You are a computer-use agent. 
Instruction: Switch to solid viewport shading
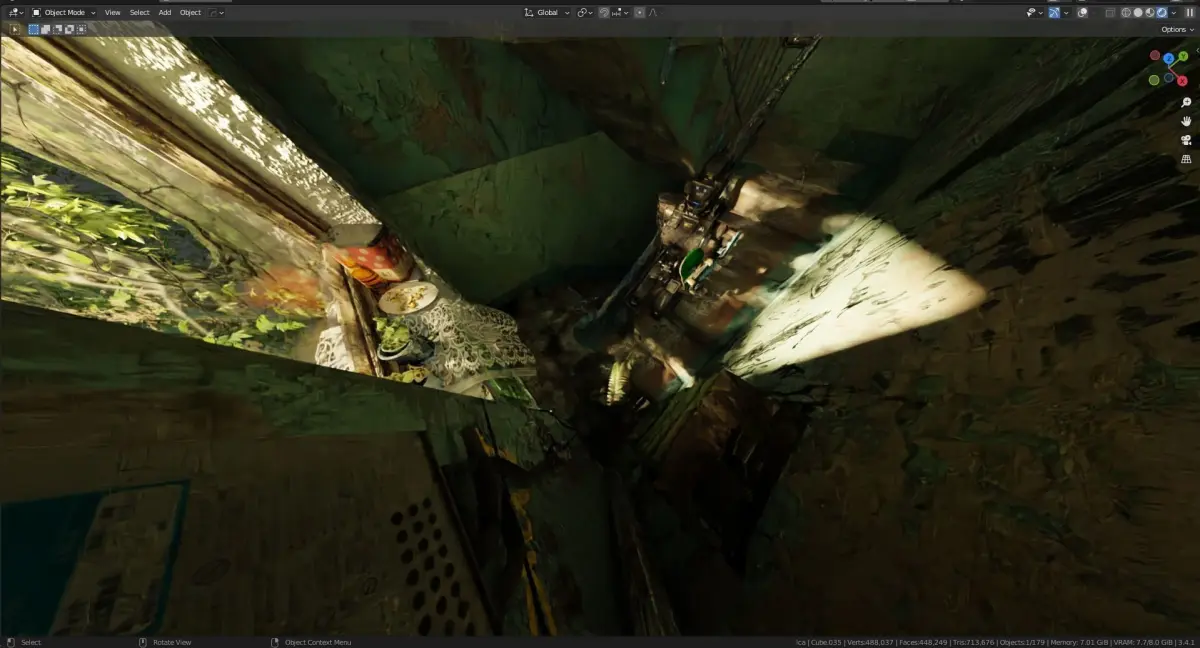coord(1138,13)
